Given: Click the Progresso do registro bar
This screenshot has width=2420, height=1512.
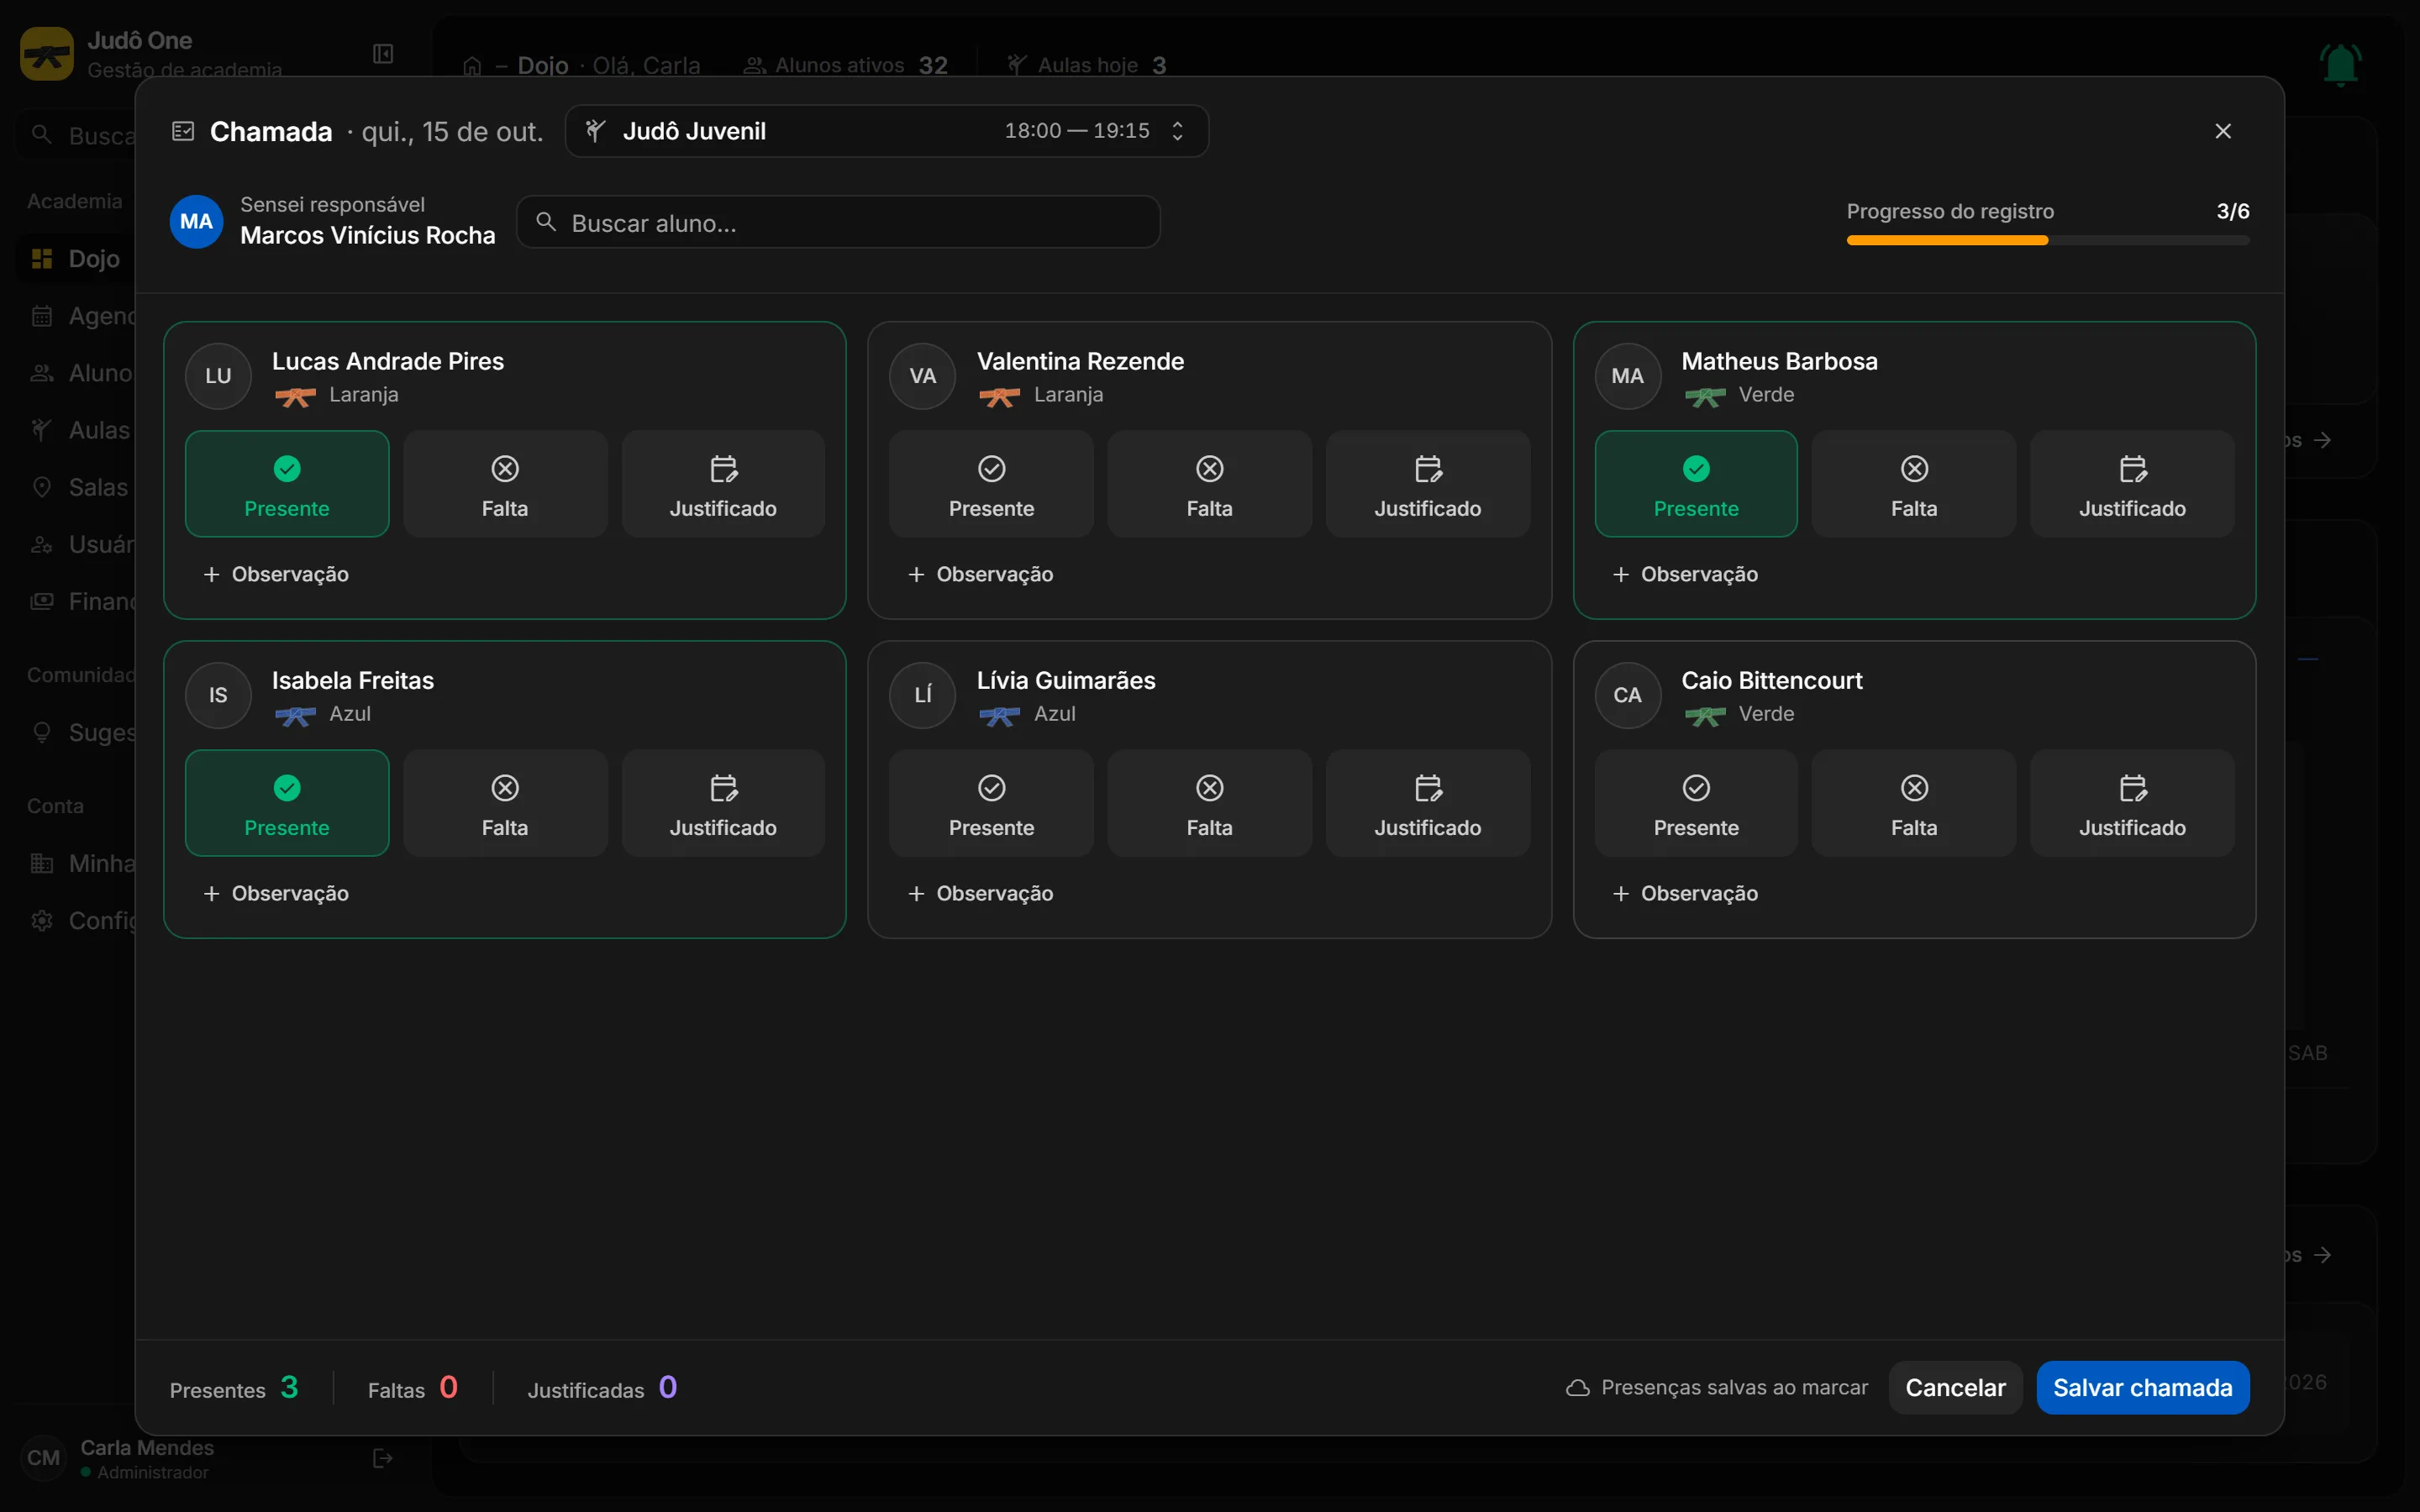Looking at the screenshot, I should point(2048,240).
